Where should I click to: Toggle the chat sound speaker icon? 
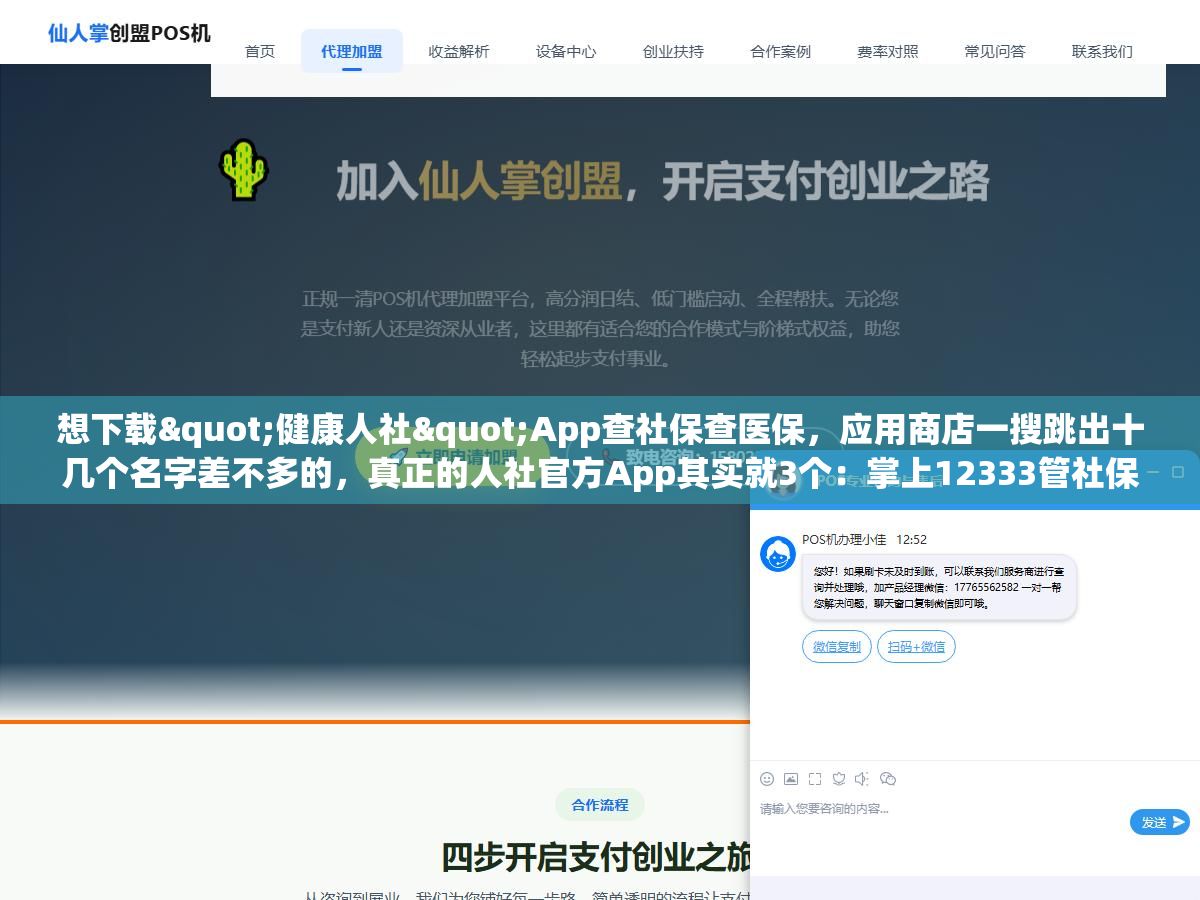point(863,779)
